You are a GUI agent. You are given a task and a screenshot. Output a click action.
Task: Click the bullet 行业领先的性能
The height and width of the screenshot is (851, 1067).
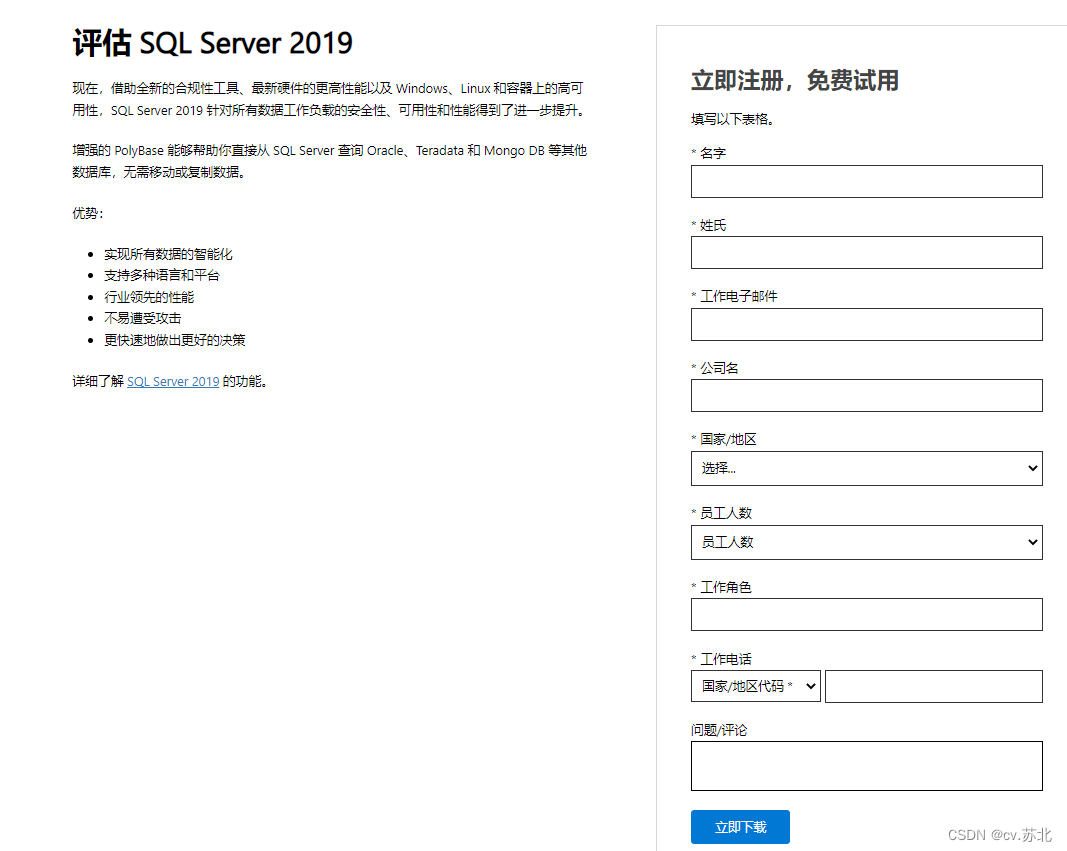(149, 297)
